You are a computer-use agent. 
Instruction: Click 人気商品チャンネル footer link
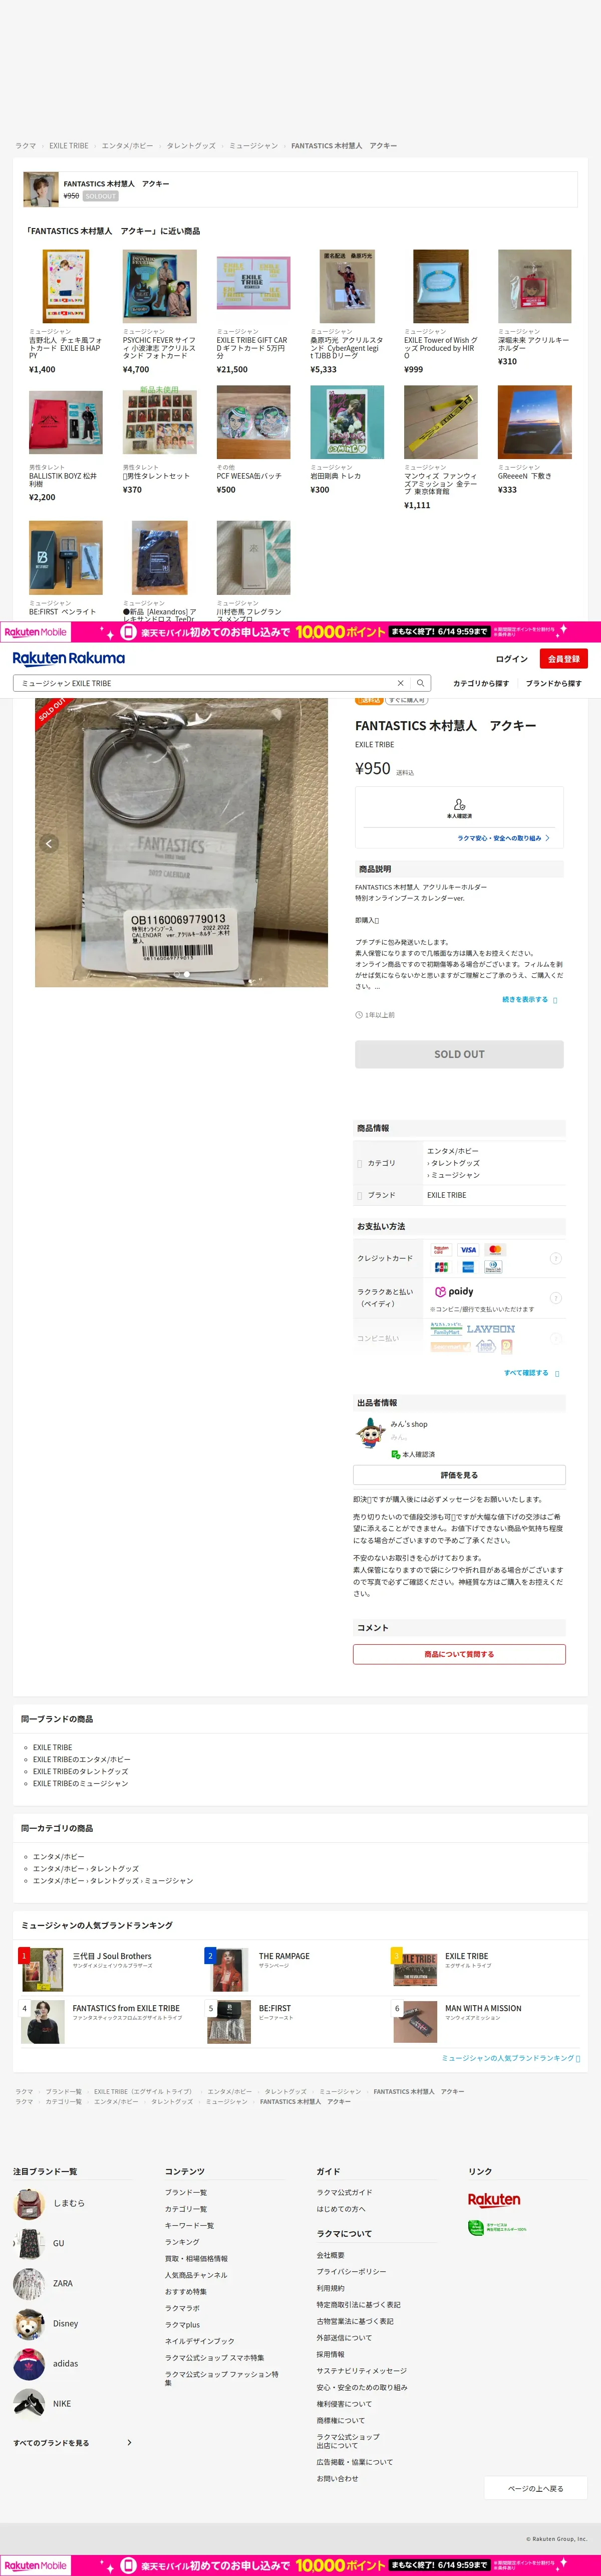(196, 2275)
